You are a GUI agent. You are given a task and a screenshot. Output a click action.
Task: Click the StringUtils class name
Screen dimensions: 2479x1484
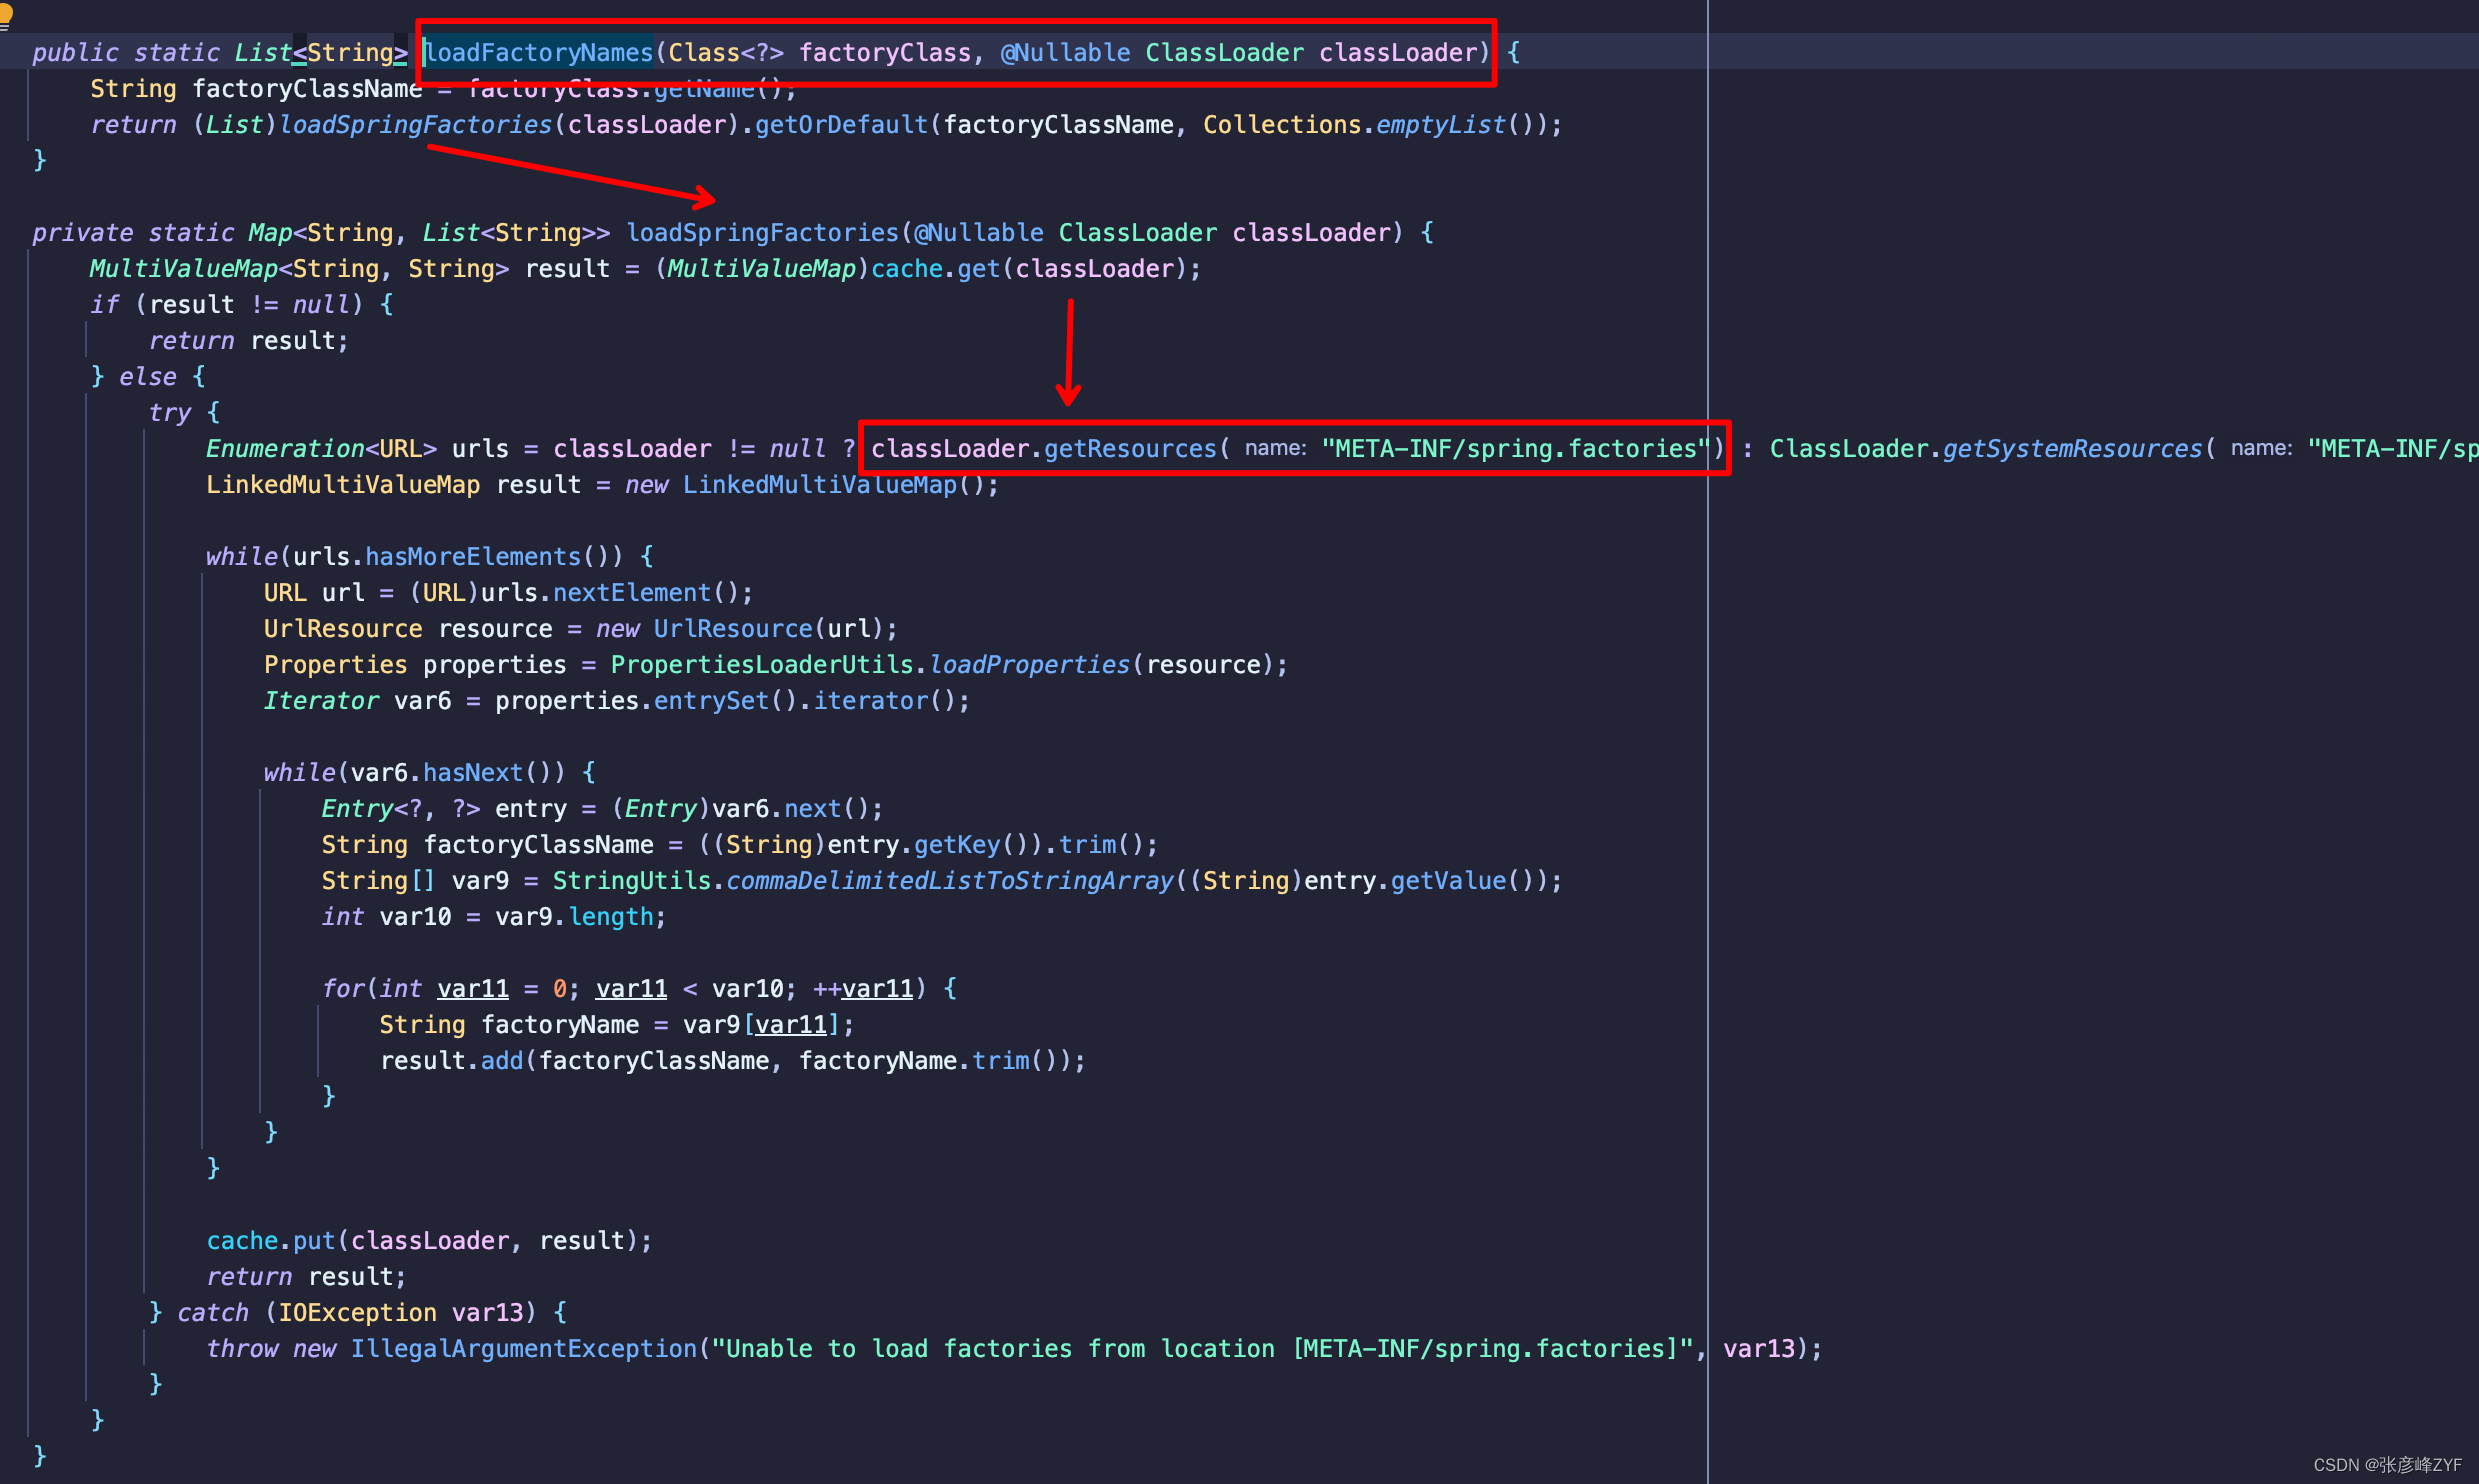coord(632,880)
